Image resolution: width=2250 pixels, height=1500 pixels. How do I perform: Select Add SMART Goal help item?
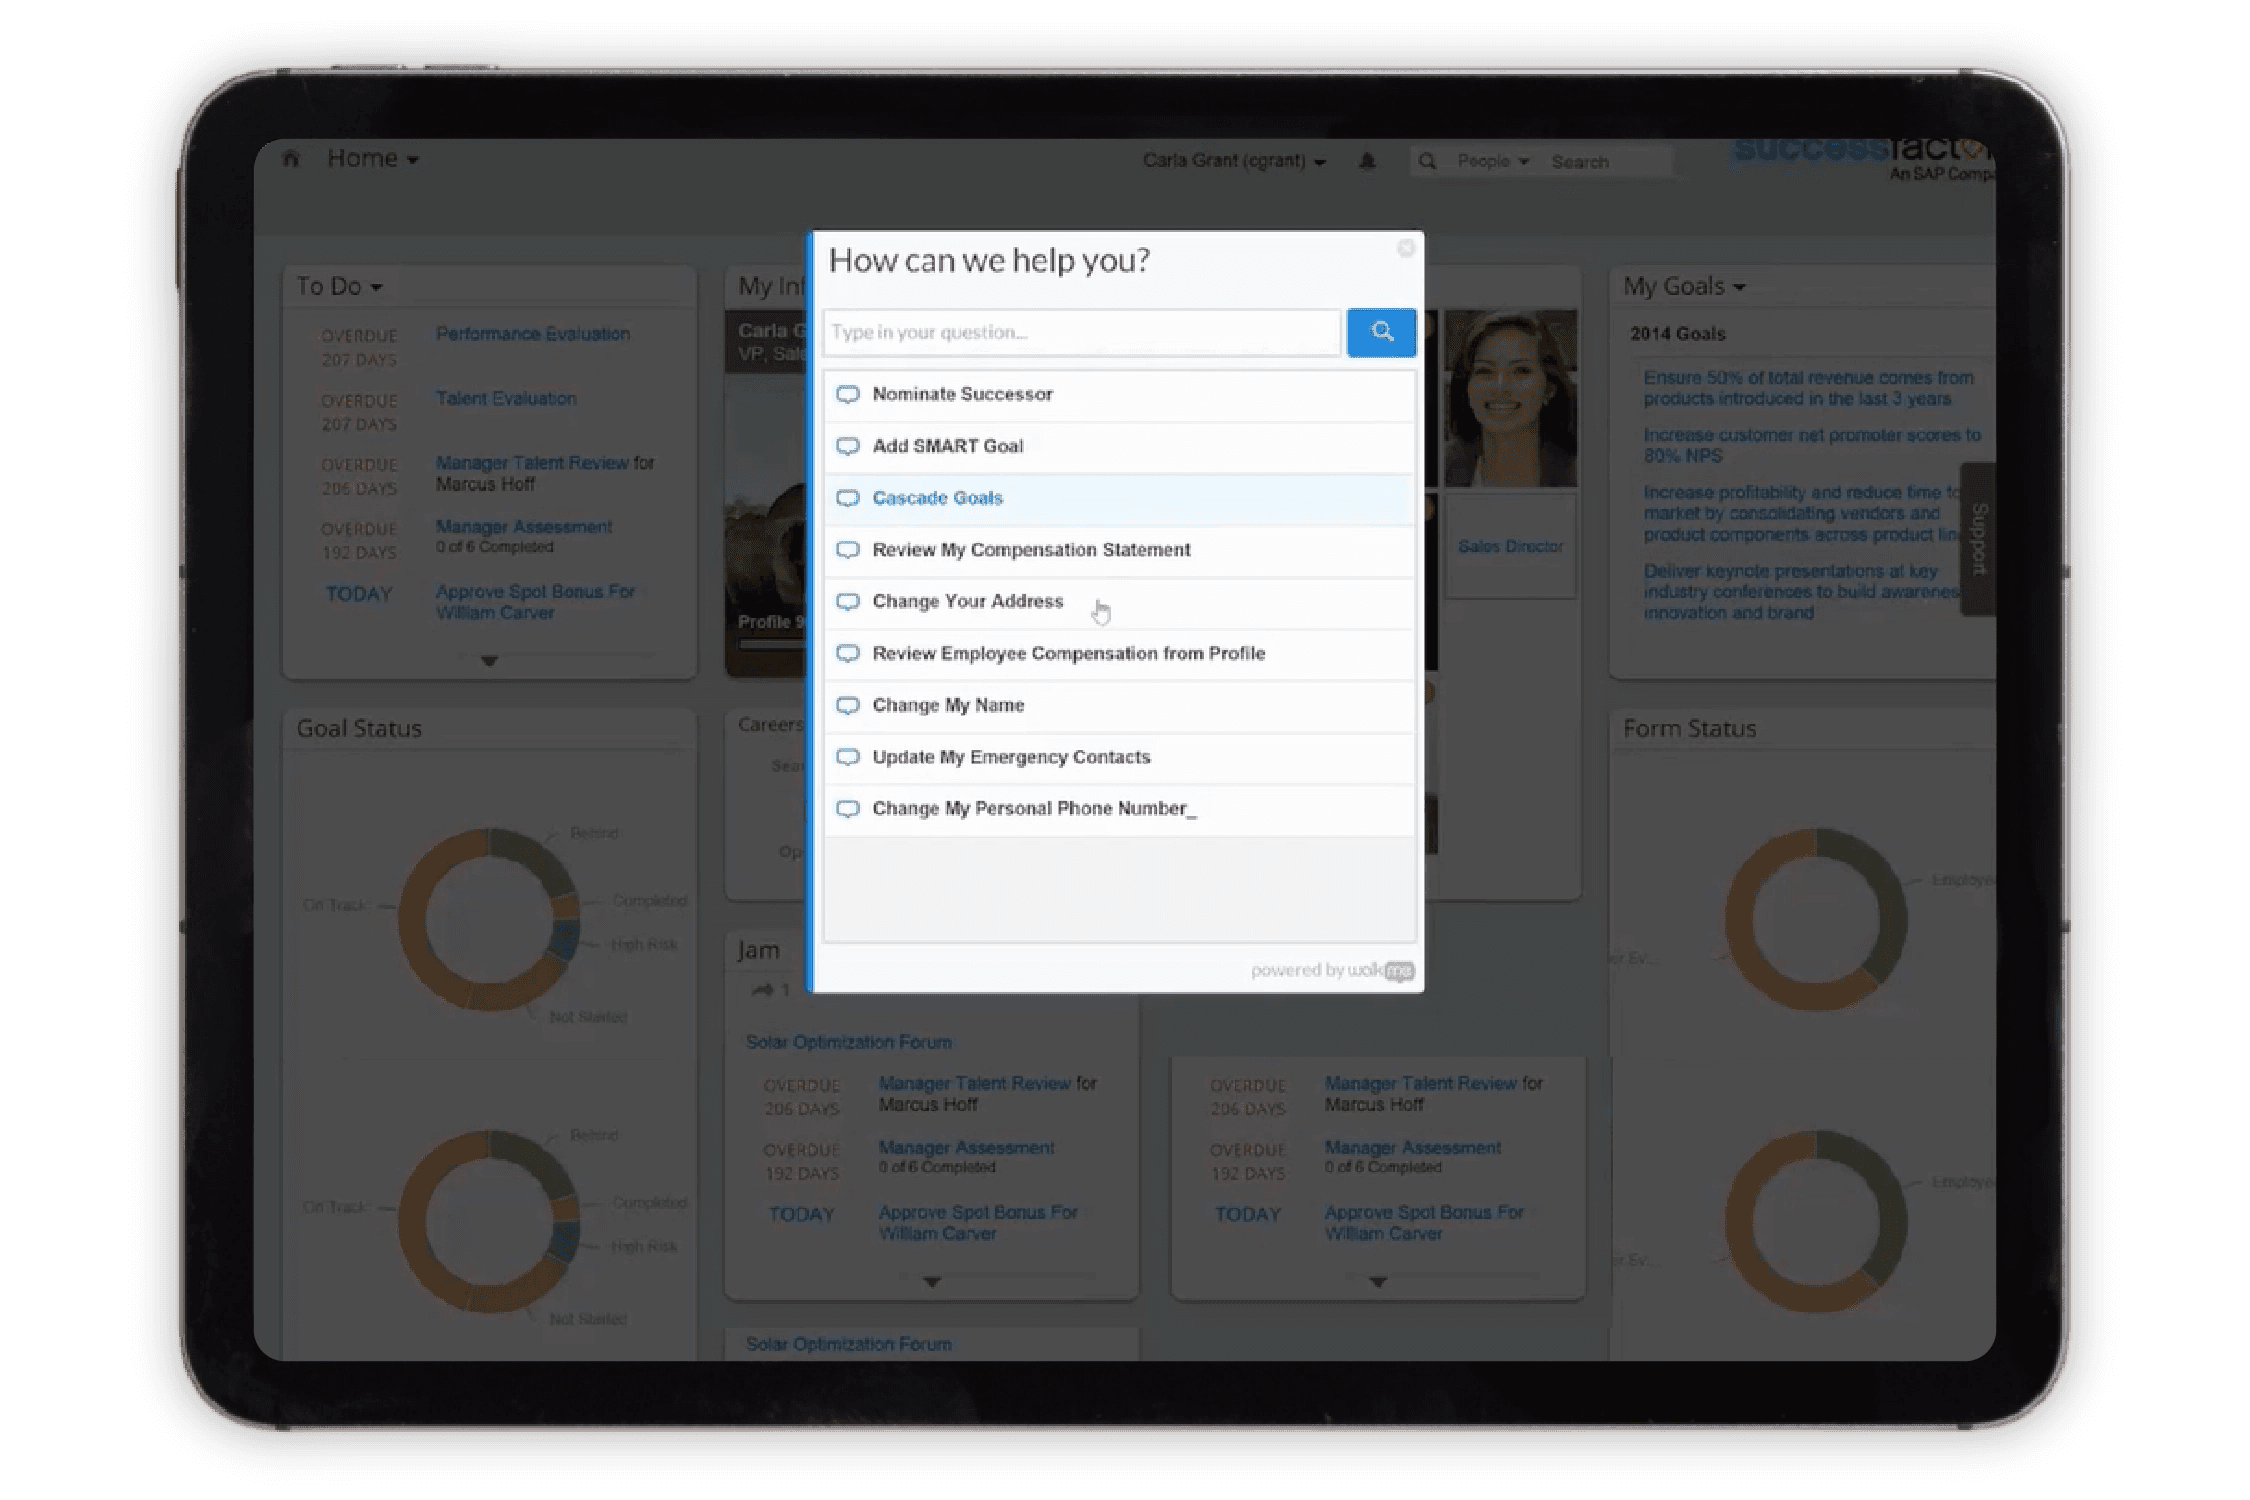pos(947,446)
